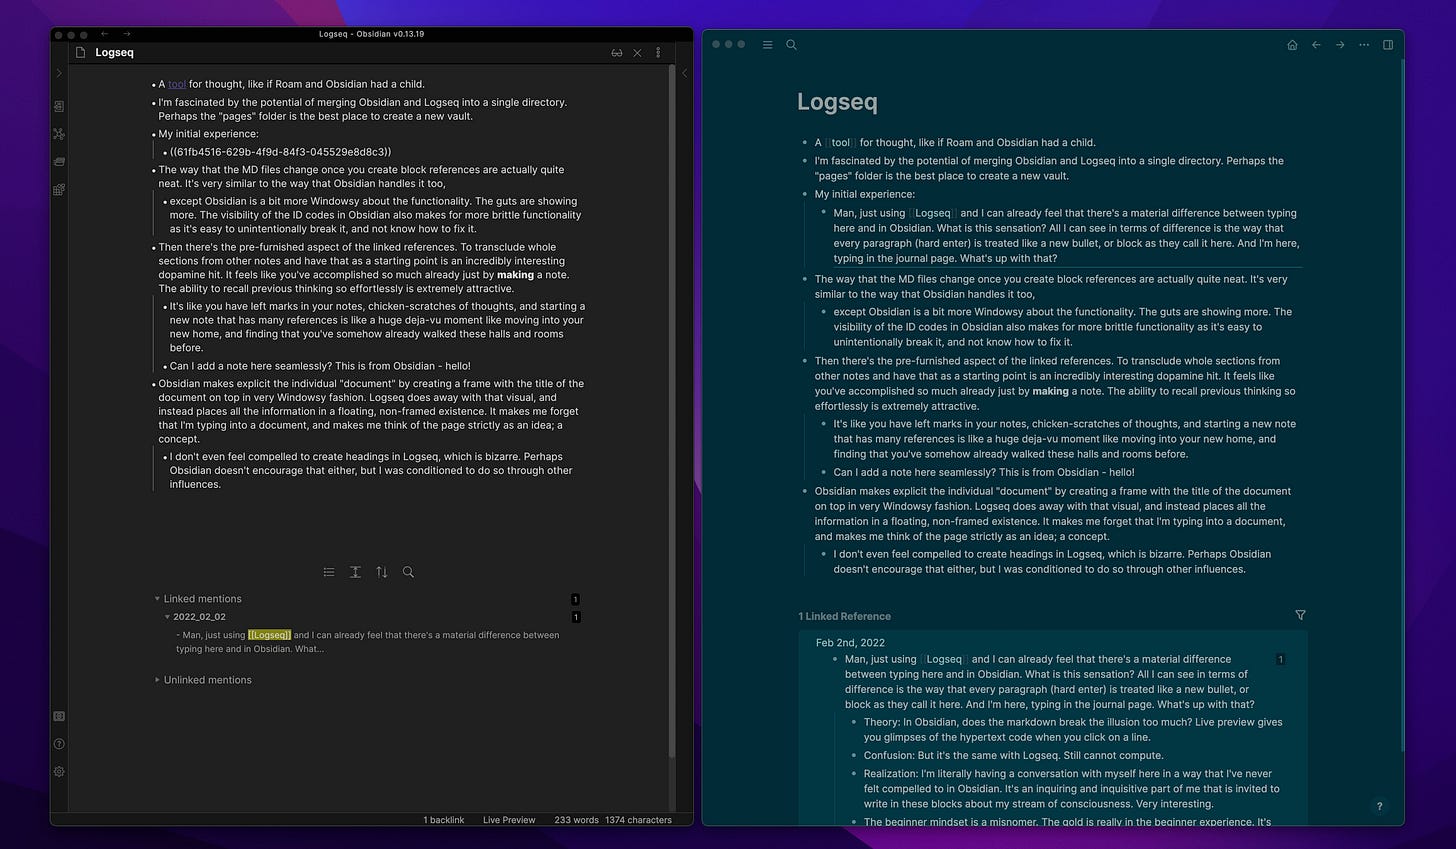Open highlighted [[Logseq]] backlink match
The width and height of the screenshot is (1456, 849).
(x=269, y=635)
